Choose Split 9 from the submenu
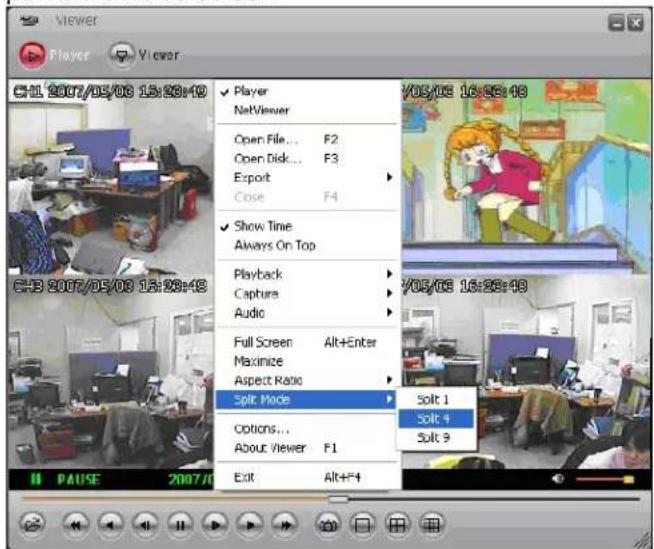This screenshot has width=654, height=549. [x=434, y=438]
